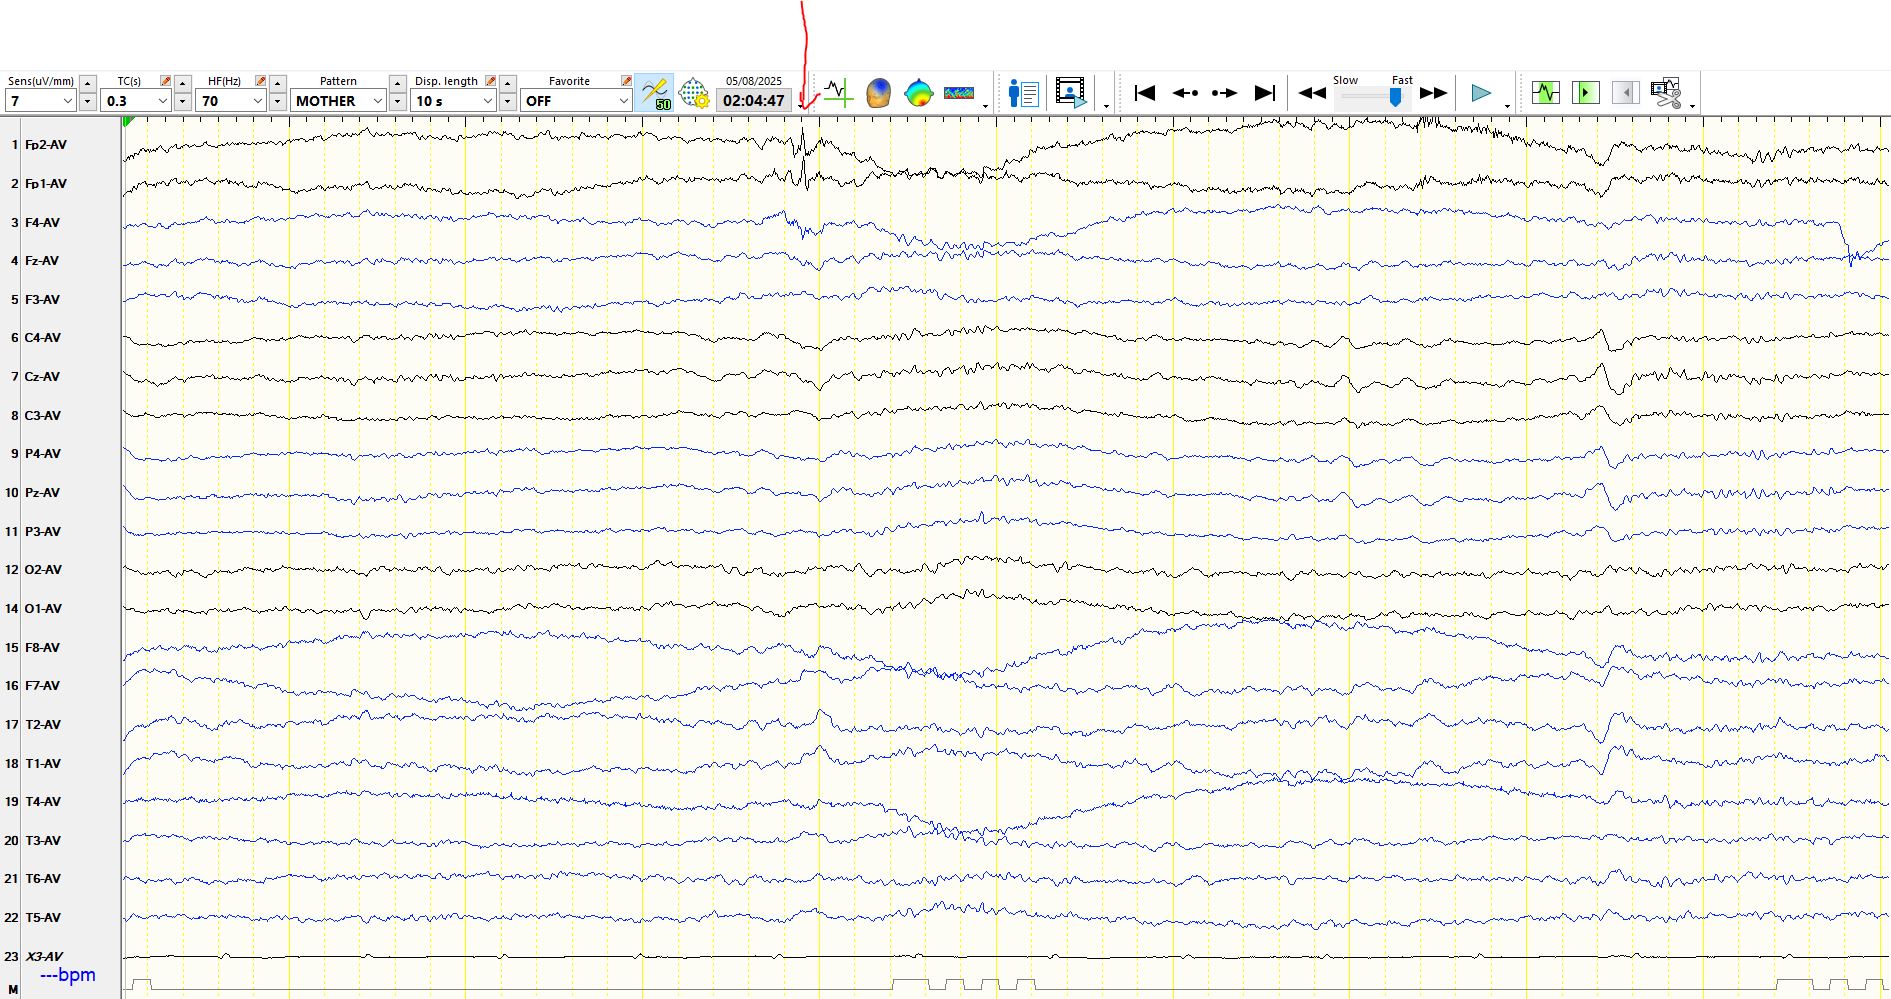Expand the arrow beside the video icon
Viewport: 1891px width, 999px height.
pyautogui.click(x=1106, y=106)
